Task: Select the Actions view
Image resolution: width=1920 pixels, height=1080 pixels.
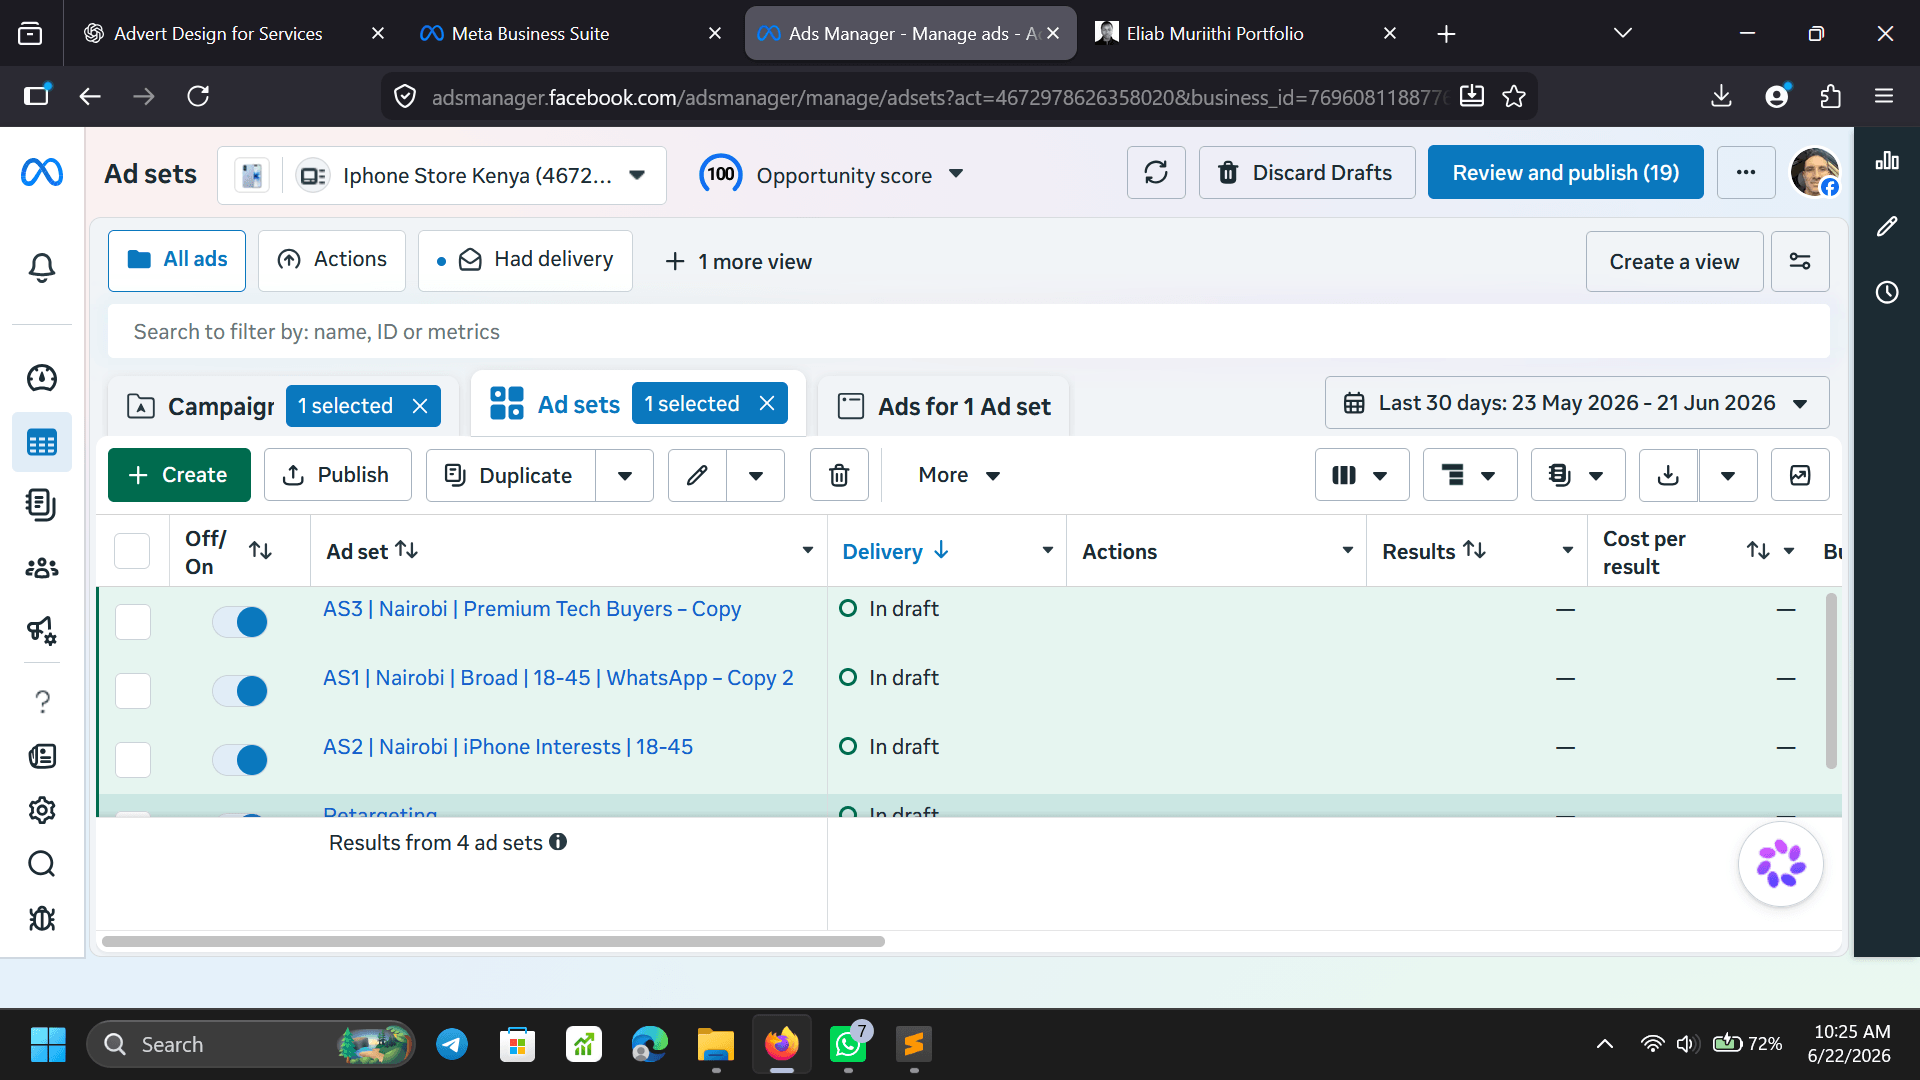Action: point(332,260)
